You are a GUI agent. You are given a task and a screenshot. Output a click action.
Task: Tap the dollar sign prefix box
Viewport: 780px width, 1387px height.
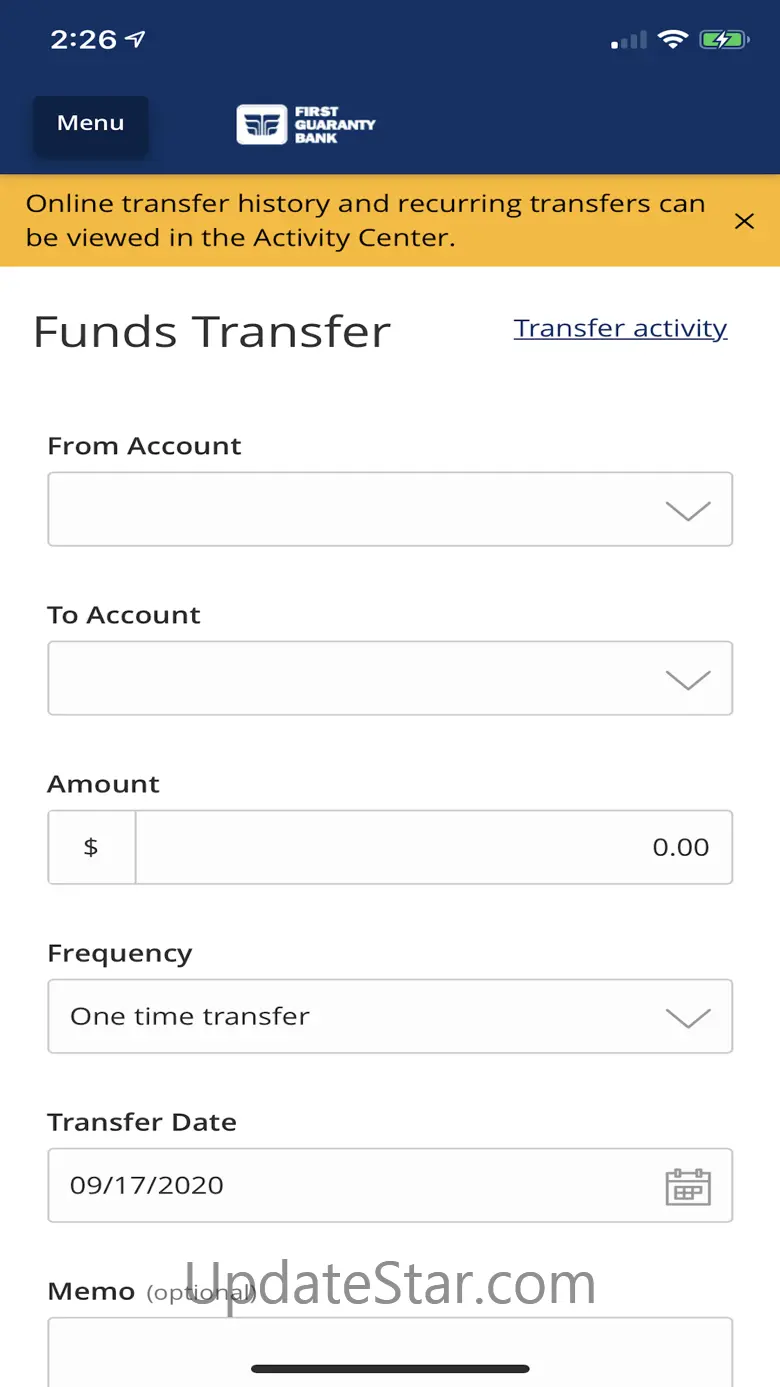point(91,847)
